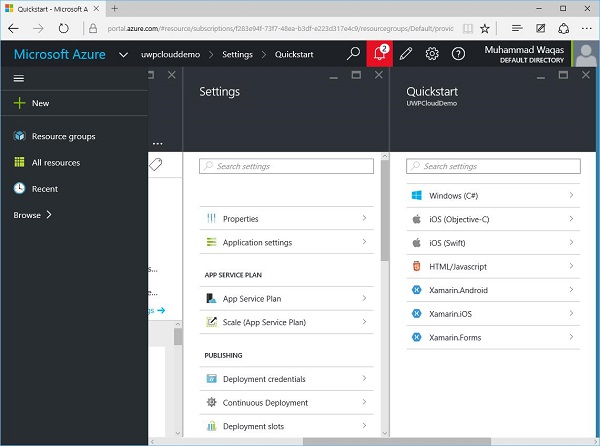
Task: Click the Edge Make a Web Note icon
Action: (x=540, y=28)
